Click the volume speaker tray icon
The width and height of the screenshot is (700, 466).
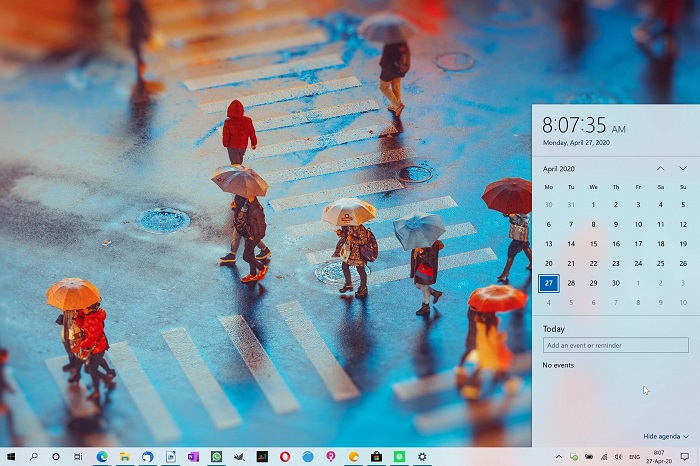point(618,456)
